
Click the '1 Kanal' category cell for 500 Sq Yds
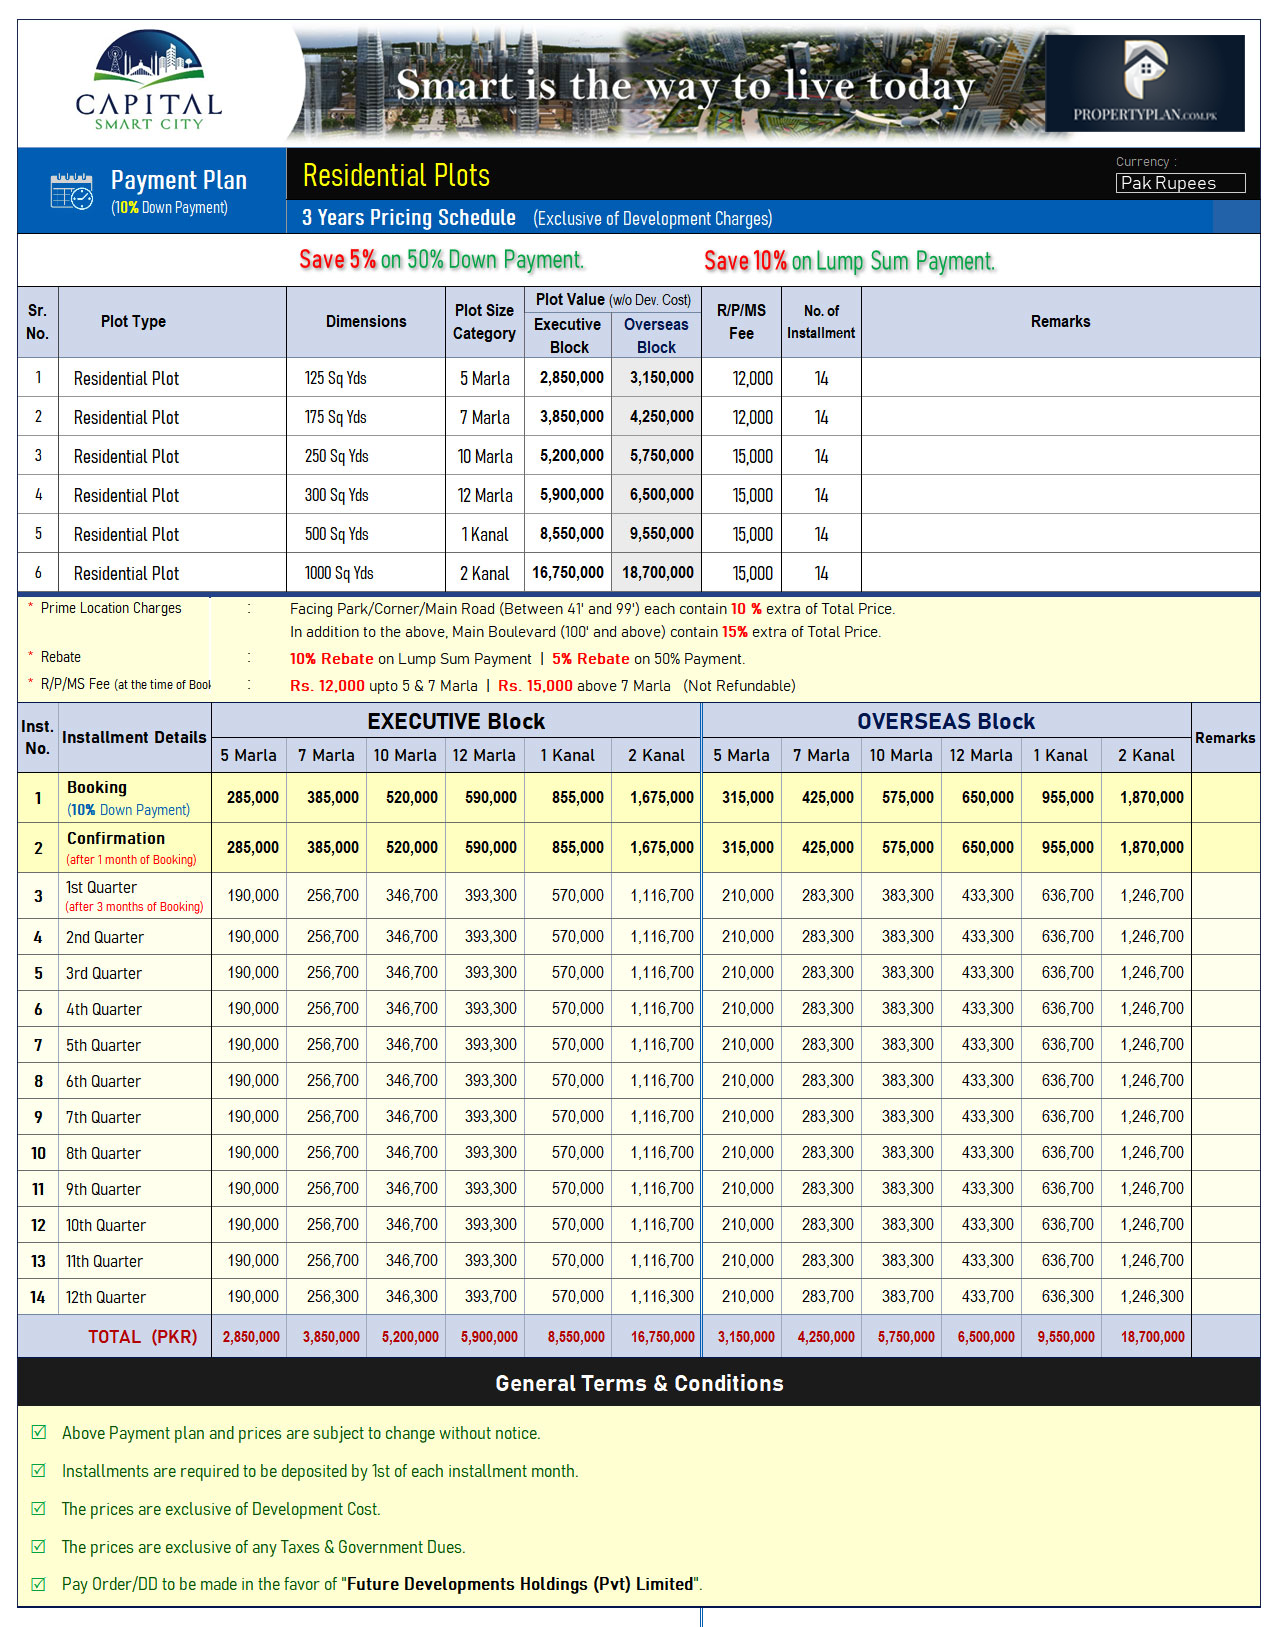click(x=485, y=534)
